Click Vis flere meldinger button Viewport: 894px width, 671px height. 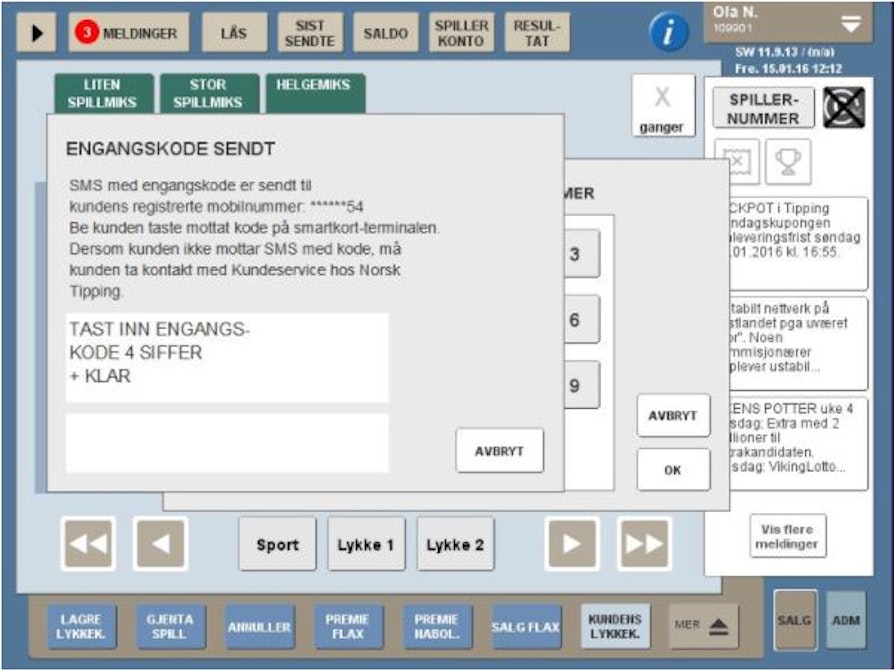tap(787, 537)
